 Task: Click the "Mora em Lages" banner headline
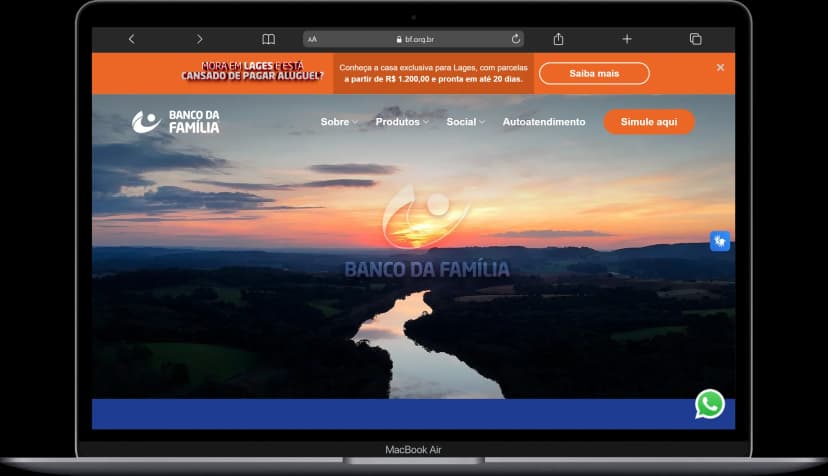(x=252, y=70)
